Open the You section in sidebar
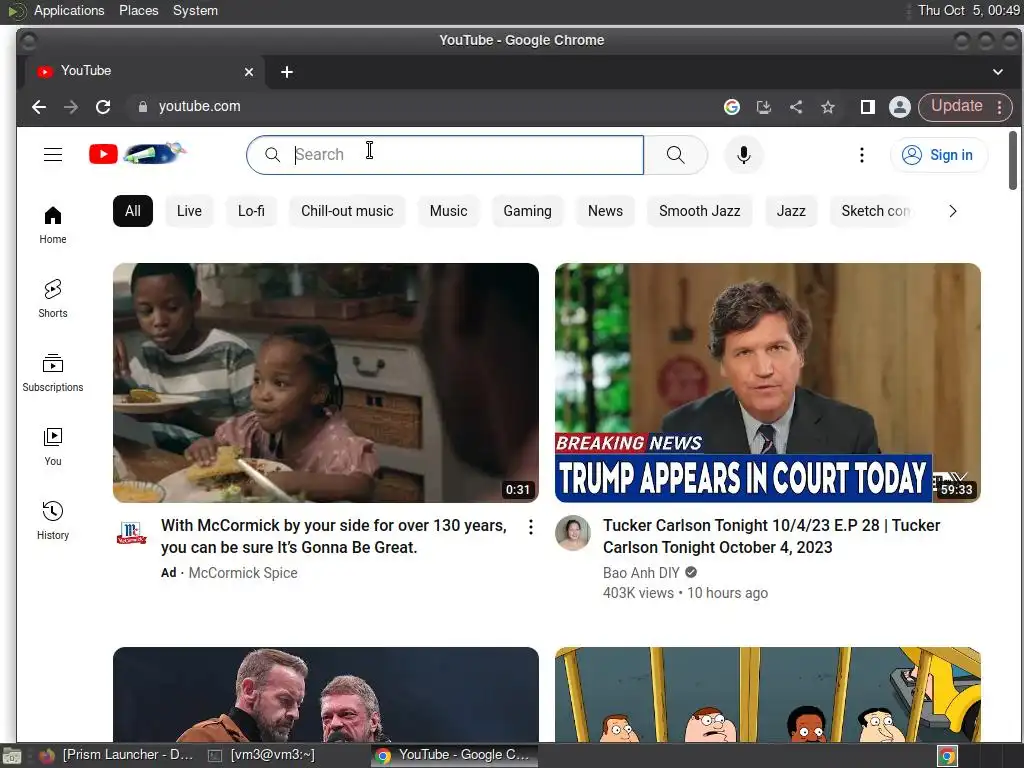 [53, 447]
